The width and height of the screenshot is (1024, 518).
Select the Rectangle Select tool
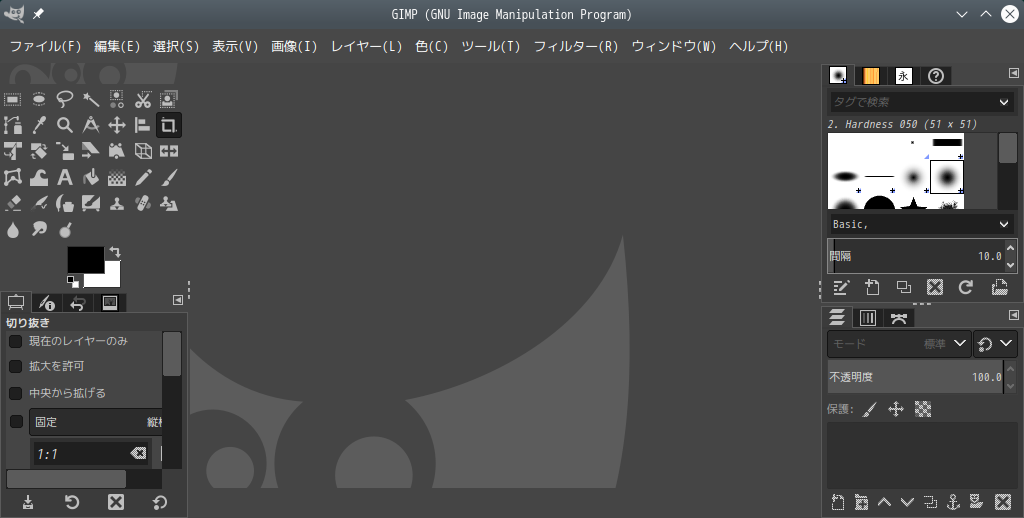pos(12,99)
